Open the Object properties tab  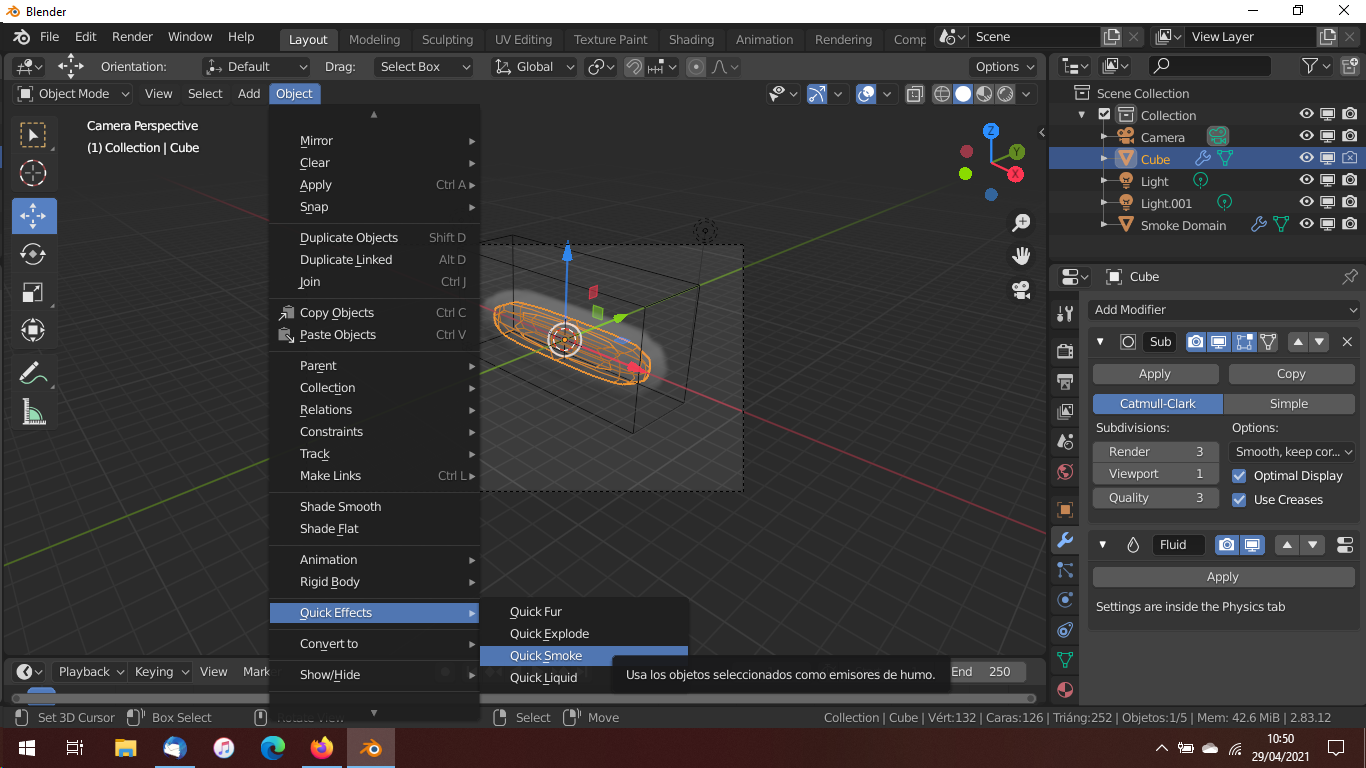pyautogui.click(x=1065, y=509)
